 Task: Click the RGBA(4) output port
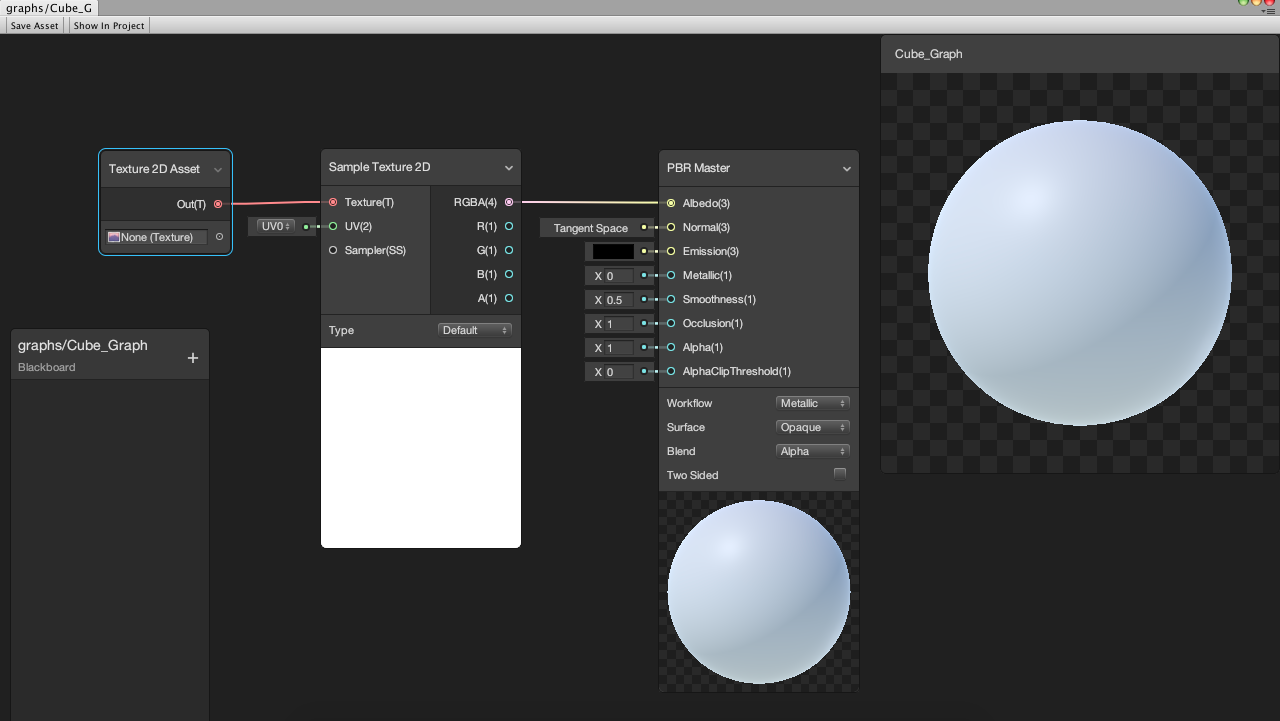pos(509,202)
